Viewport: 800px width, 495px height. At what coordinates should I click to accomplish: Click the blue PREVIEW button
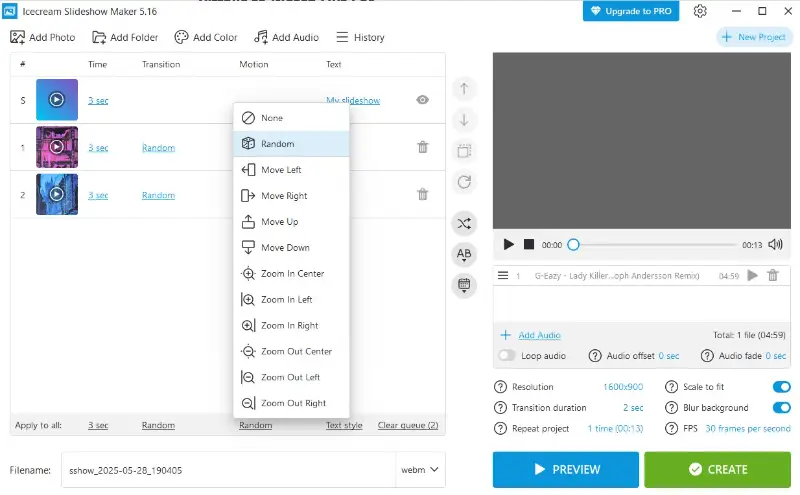click(x=565, y=469)
